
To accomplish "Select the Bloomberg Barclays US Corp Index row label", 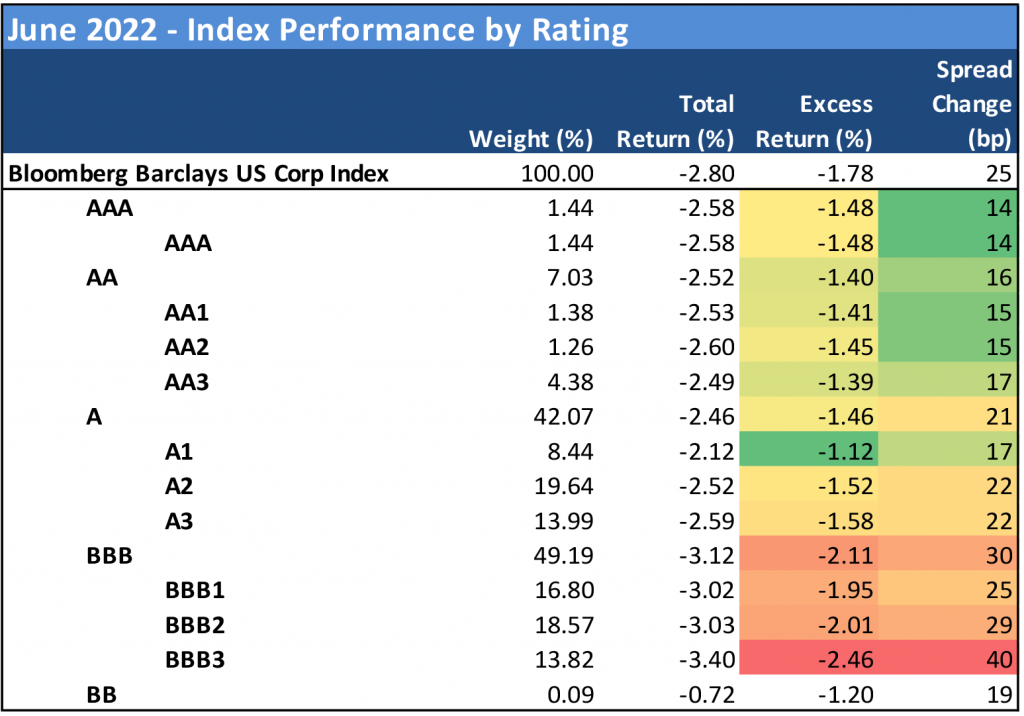I will [199, 174].
